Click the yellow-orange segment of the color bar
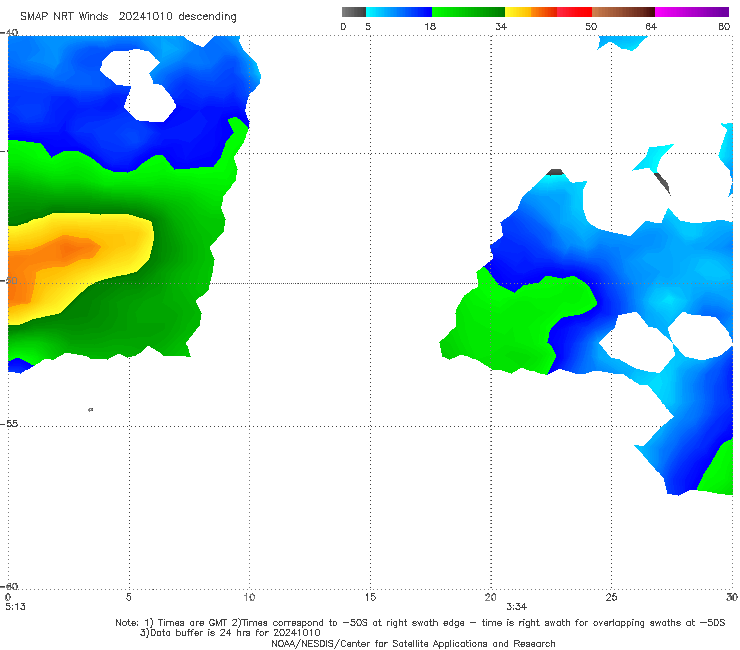Image resolution: width=740 pixels, height=650 pixels. coord(530,12)
